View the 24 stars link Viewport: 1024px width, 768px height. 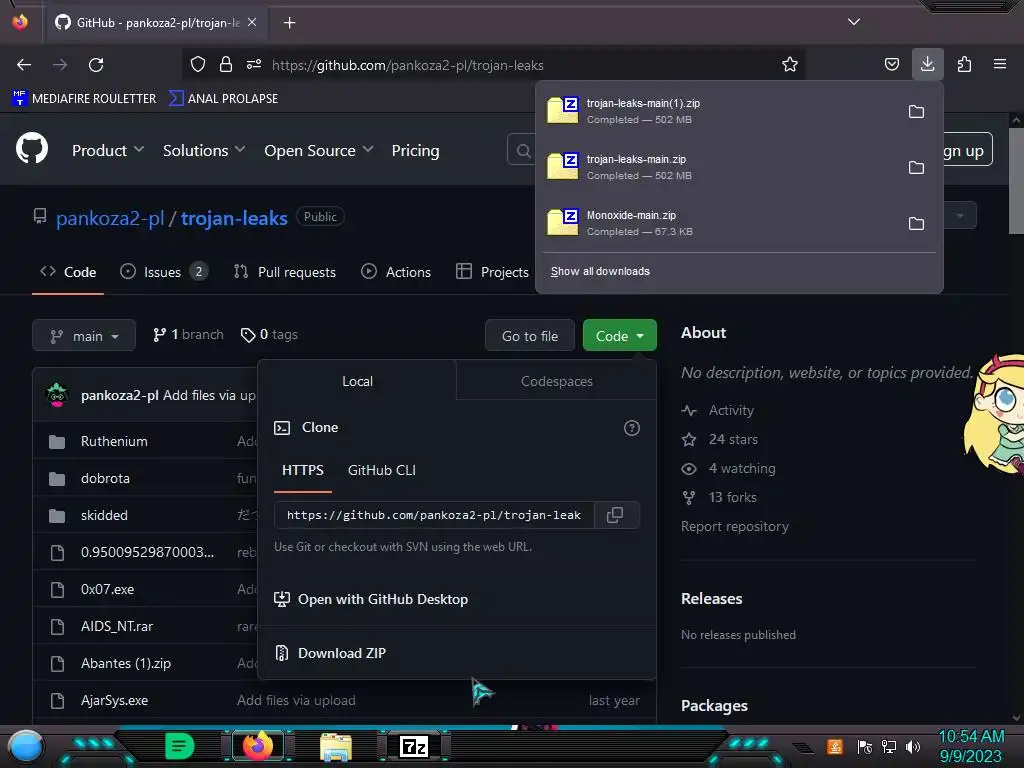coord(720,439)
